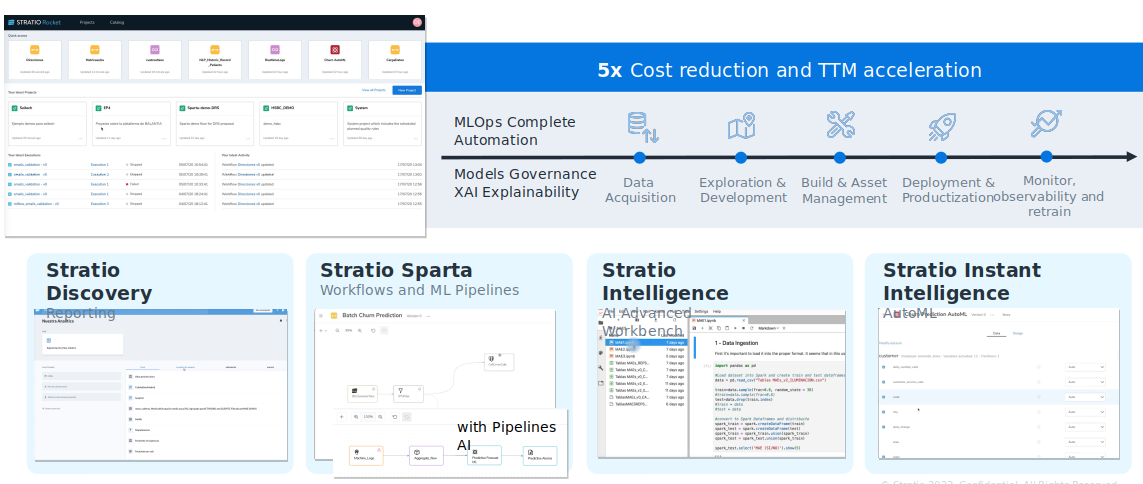
Task: Click the New Project button
Action: [407, 90]
